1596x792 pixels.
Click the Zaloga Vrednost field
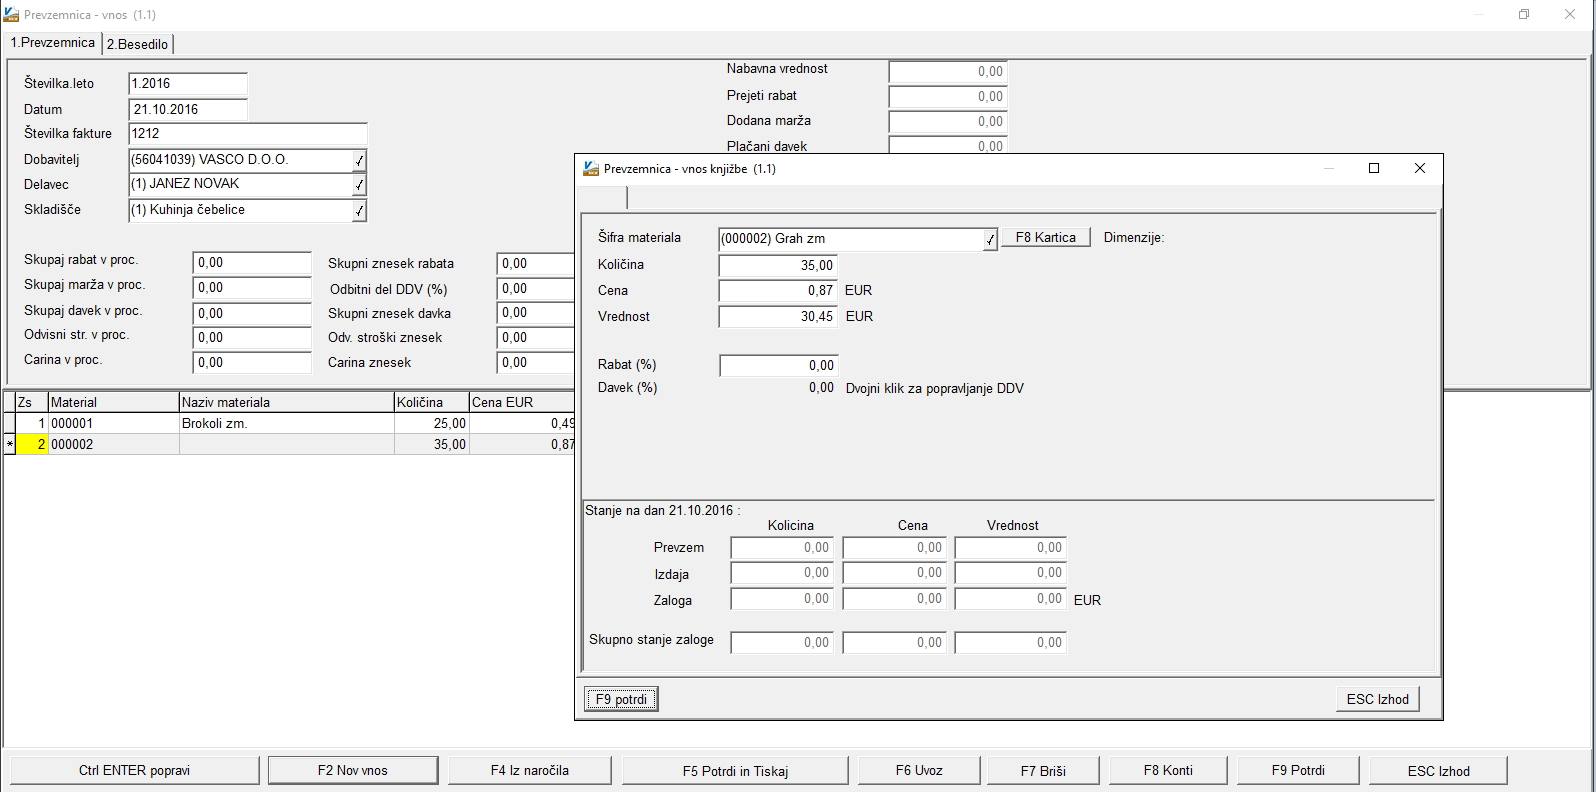[1010, 599]
